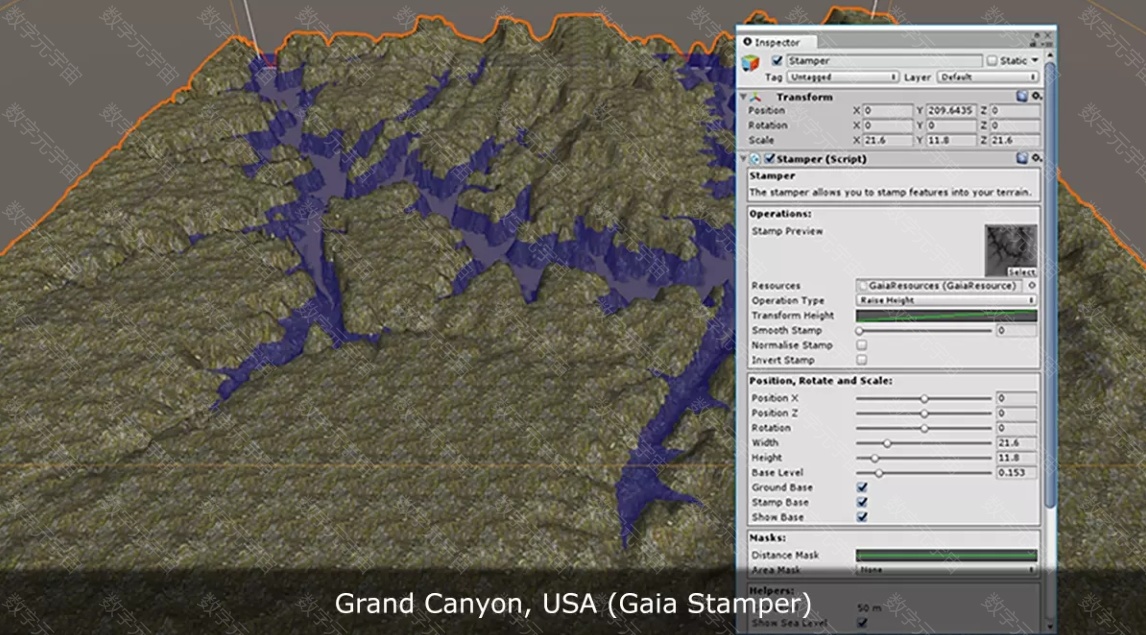The width and height of the screenshot is (1146, 635).
Task: Click the Transform Scale Z field
Action: coord(1014,140)
